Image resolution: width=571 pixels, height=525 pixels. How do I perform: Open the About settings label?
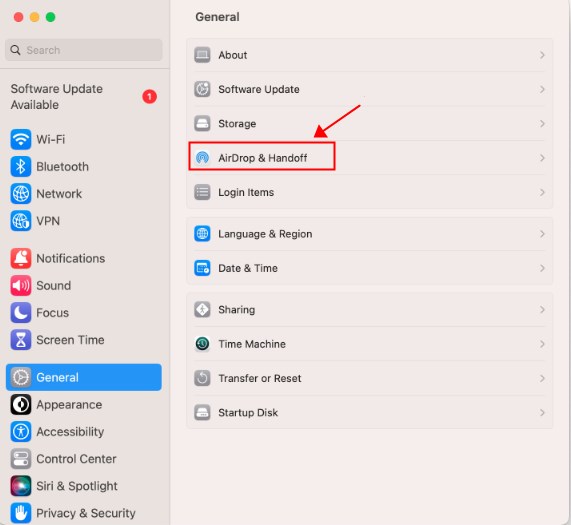click(x=233, y=55)
